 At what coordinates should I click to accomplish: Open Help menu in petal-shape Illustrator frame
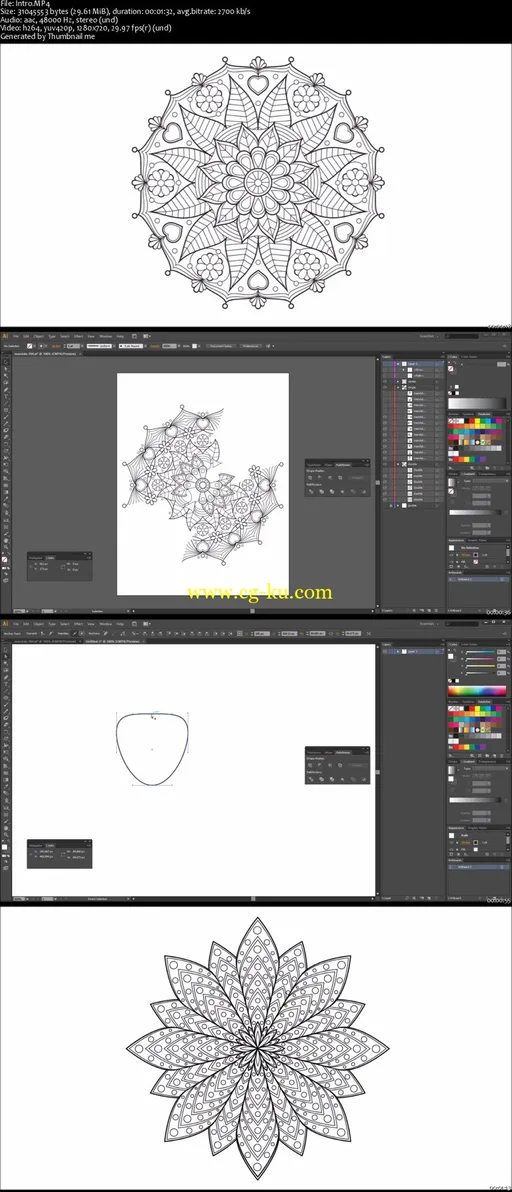tap(120, 624)
